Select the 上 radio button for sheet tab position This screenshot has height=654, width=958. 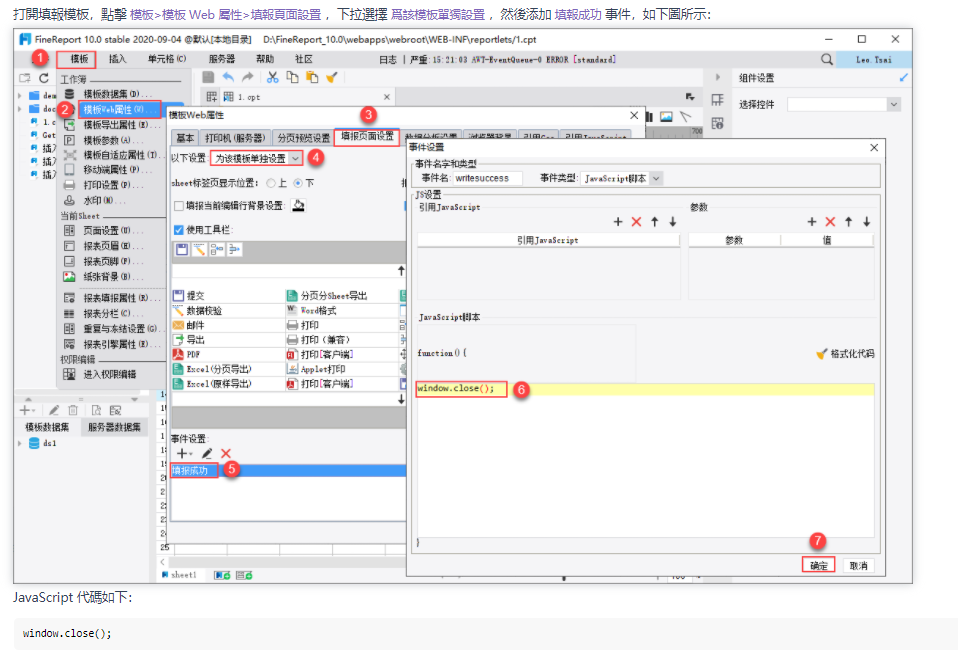coord(271,183)
